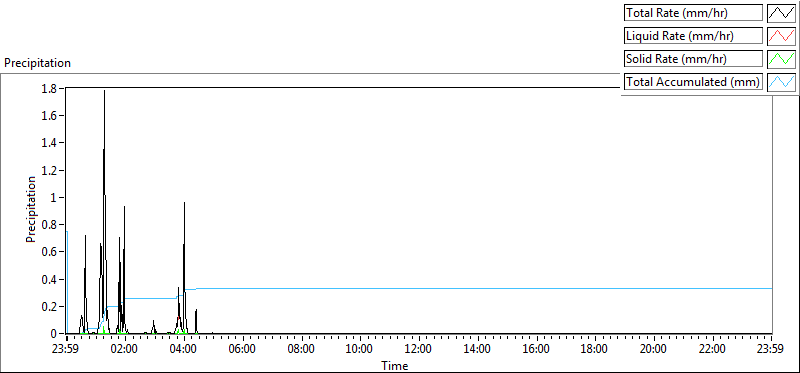Click the 1.8 maximum value on Y axis

tap(51, 88)
